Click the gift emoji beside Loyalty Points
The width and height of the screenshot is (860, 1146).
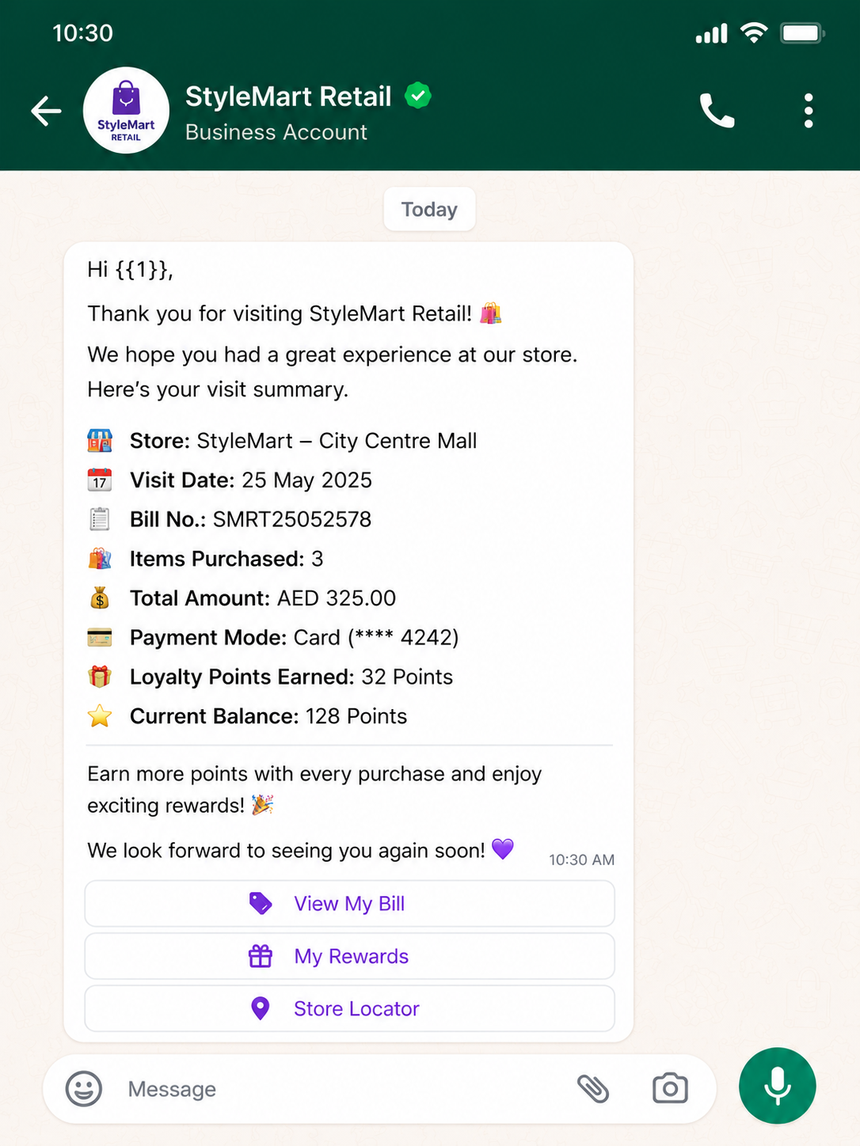point(100,676)
